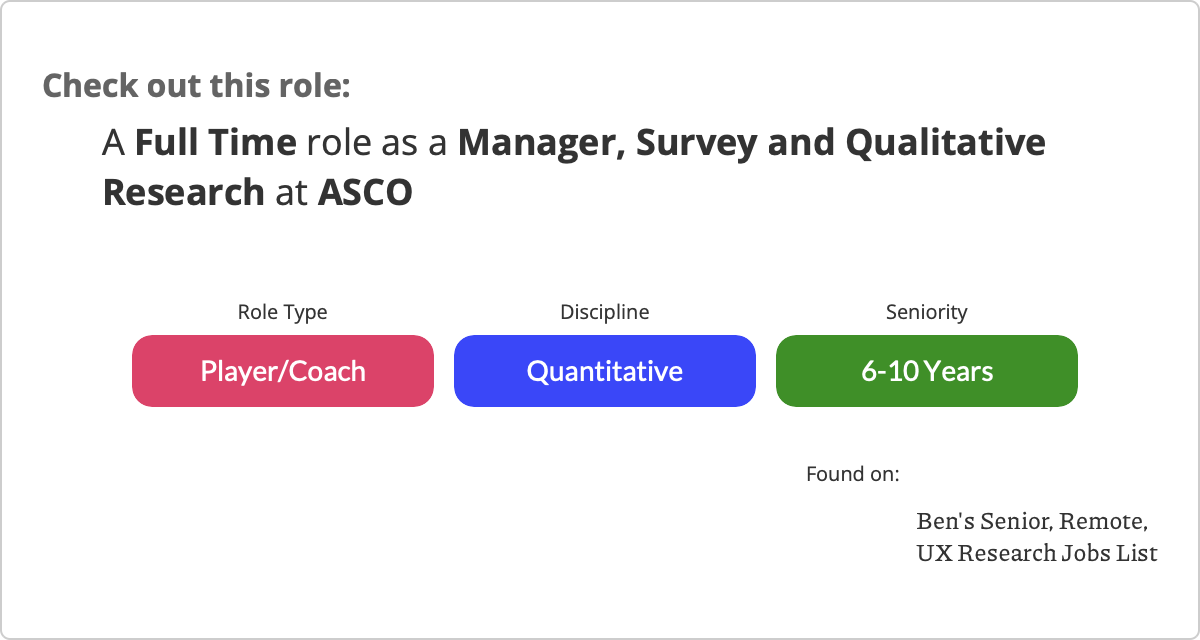Click the green 6-10 Years badge
This screenshot has height=640, width=1200.
pos(926,371)
